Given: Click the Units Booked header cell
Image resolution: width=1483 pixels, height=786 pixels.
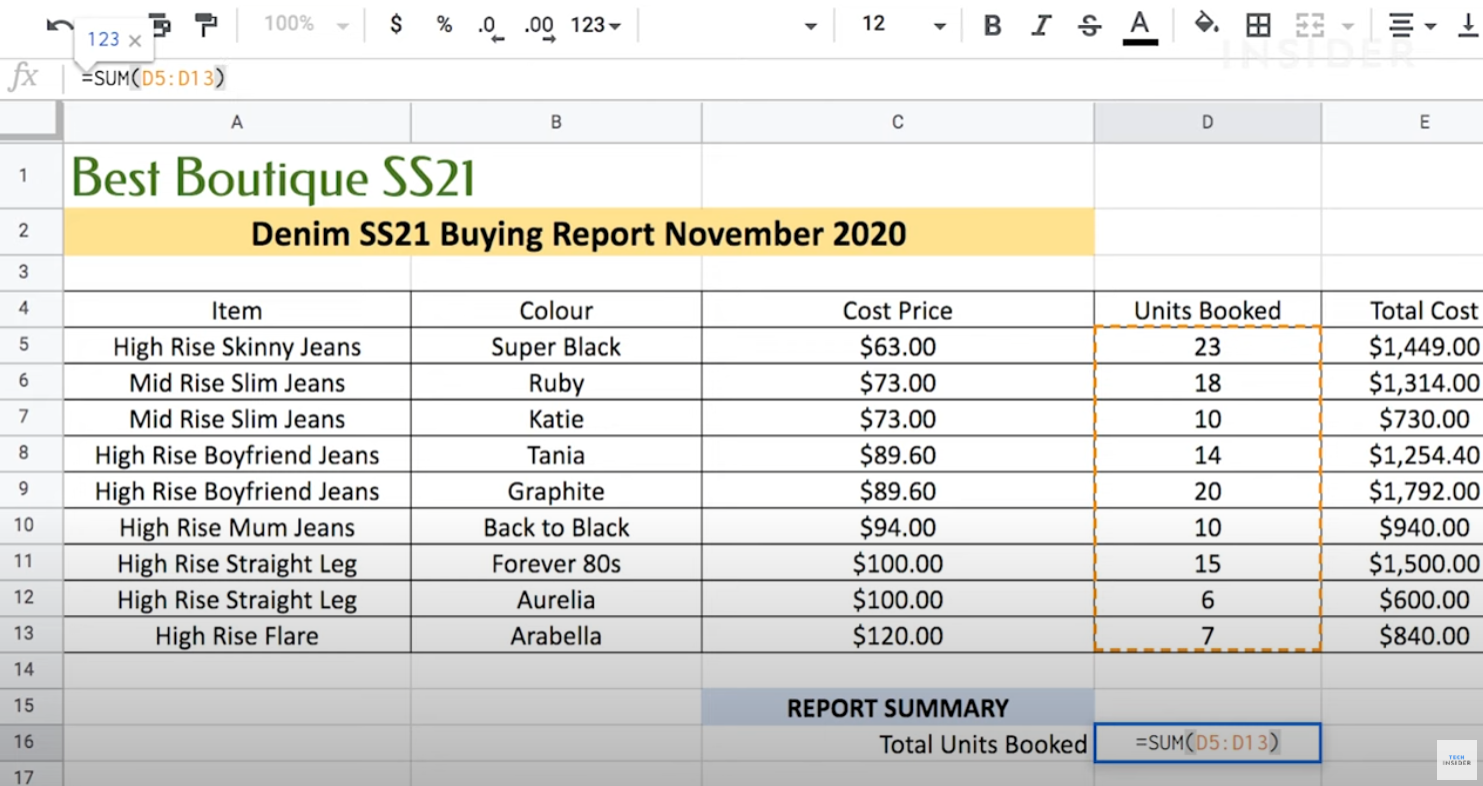Looking at the screenshot, I should (x=1208, y=310).
